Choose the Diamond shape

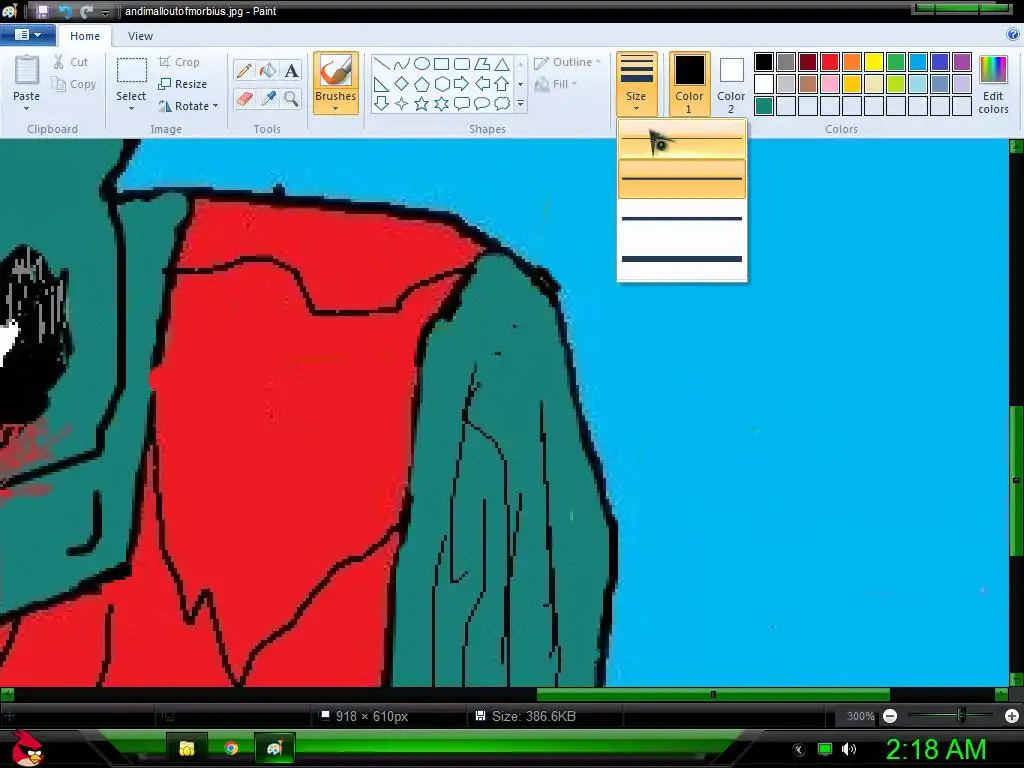click(x=402, y=84)
